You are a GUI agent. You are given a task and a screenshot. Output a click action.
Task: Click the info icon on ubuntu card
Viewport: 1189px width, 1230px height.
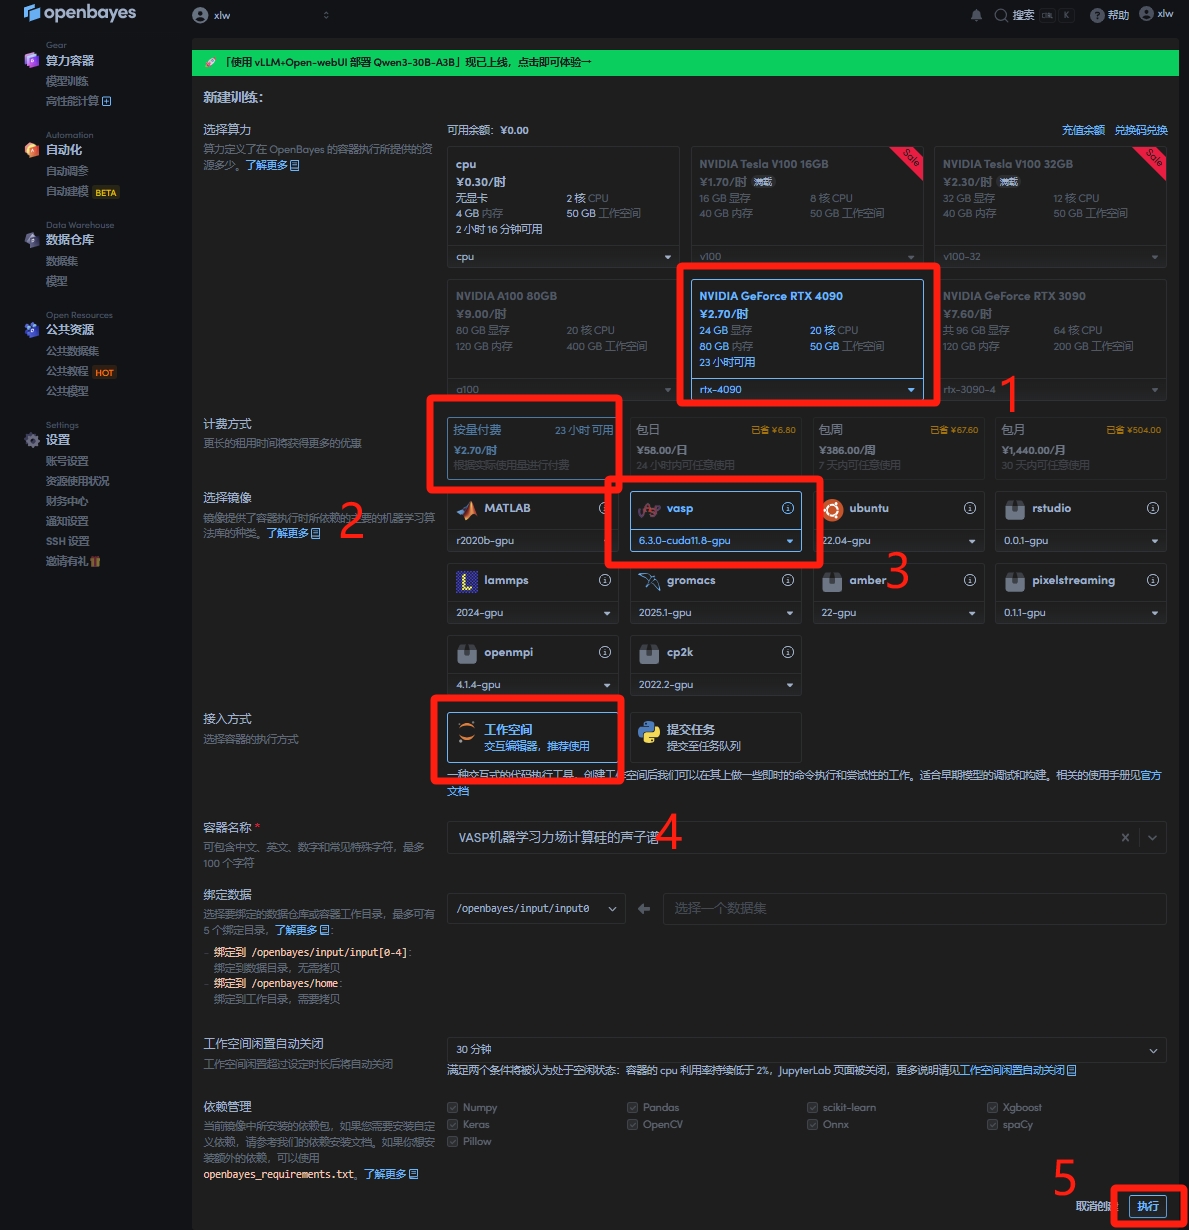pyautogui.click(x=969, y=508)
